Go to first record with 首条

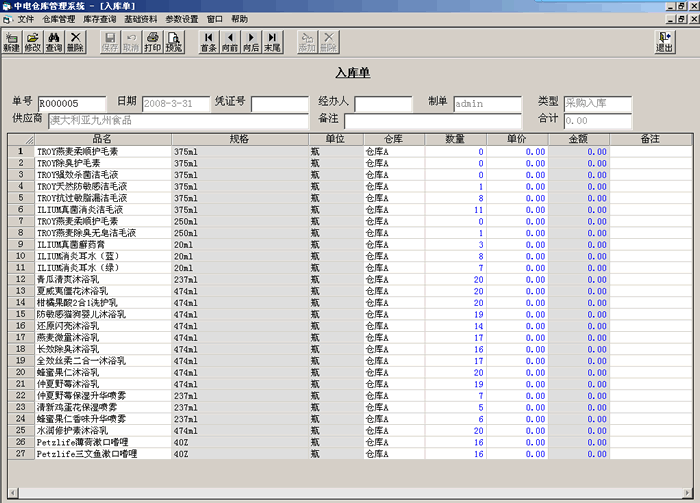(x=208, y=42)
